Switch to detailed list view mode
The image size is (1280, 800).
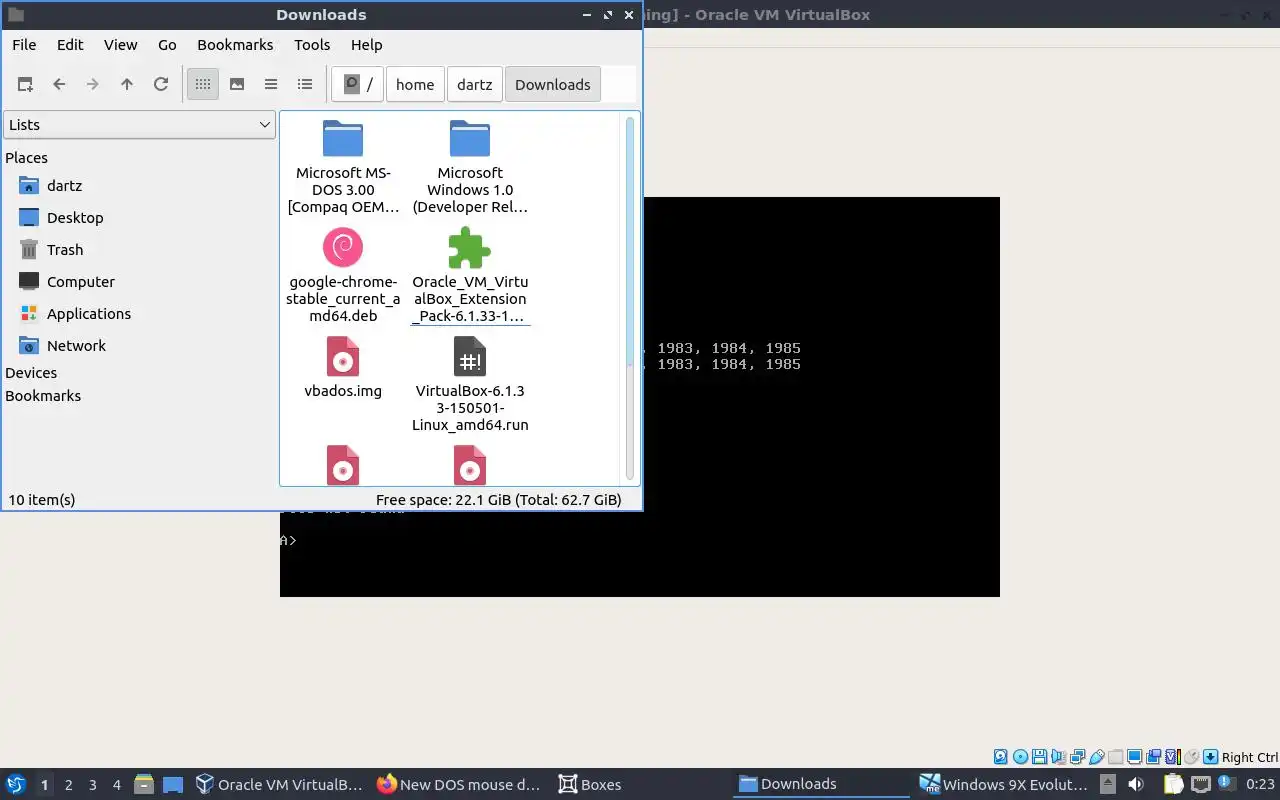click(305, 85)
